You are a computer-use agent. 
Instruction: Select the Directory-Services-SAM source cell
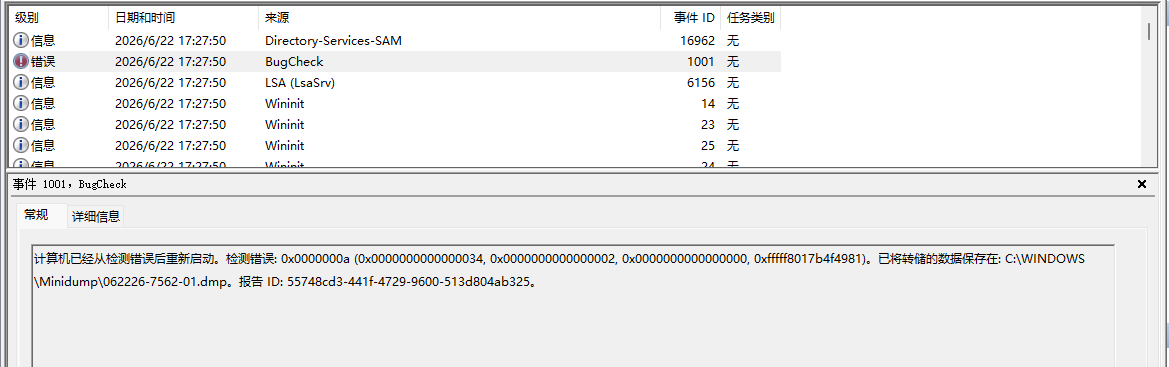(x=333, y=40)
